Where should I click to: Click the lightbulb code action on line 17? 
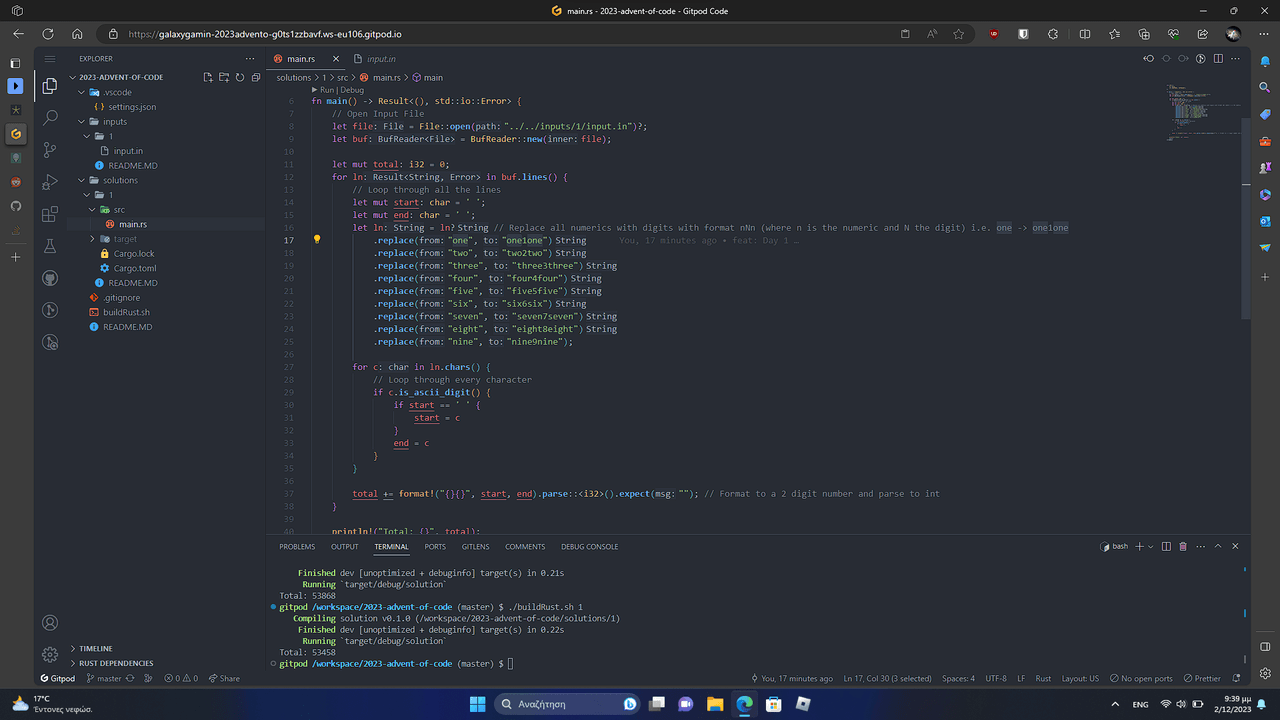click(x=317, y=240)
